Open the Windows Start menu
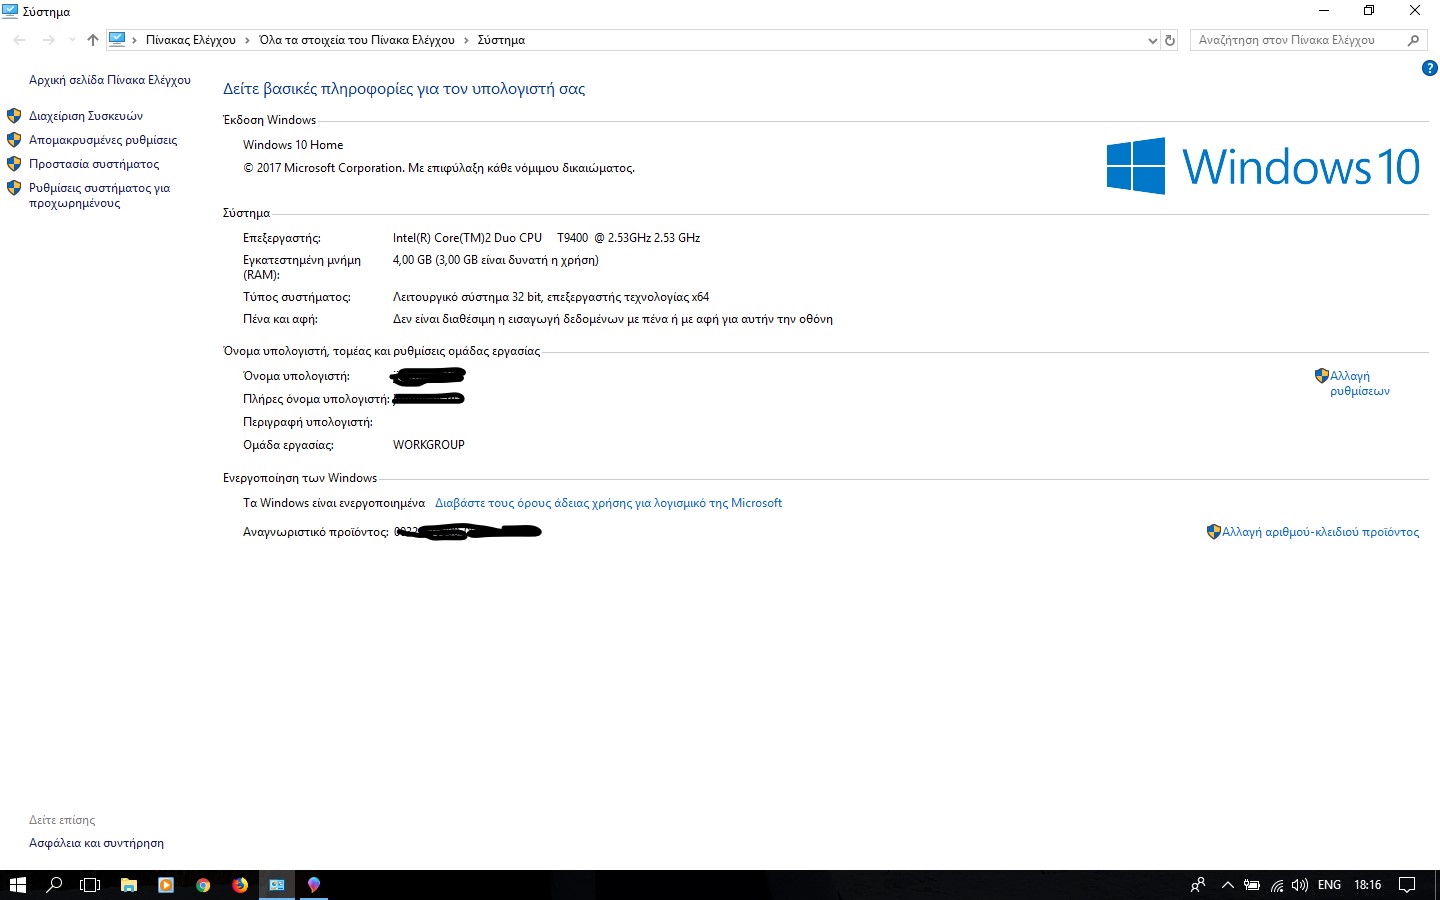 [x=17, y=885]
